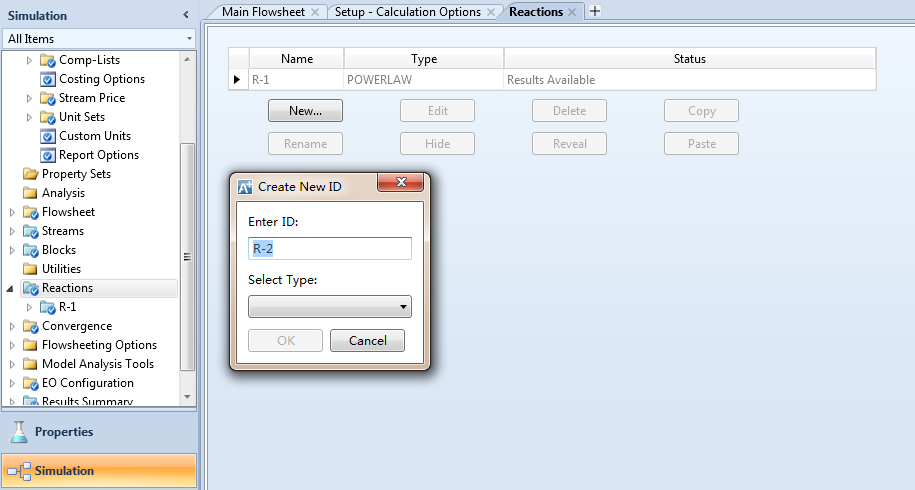The width and height of the screenshot is (915, 490).
Task: Click the R-1 name cell in table
Action: 296,80
